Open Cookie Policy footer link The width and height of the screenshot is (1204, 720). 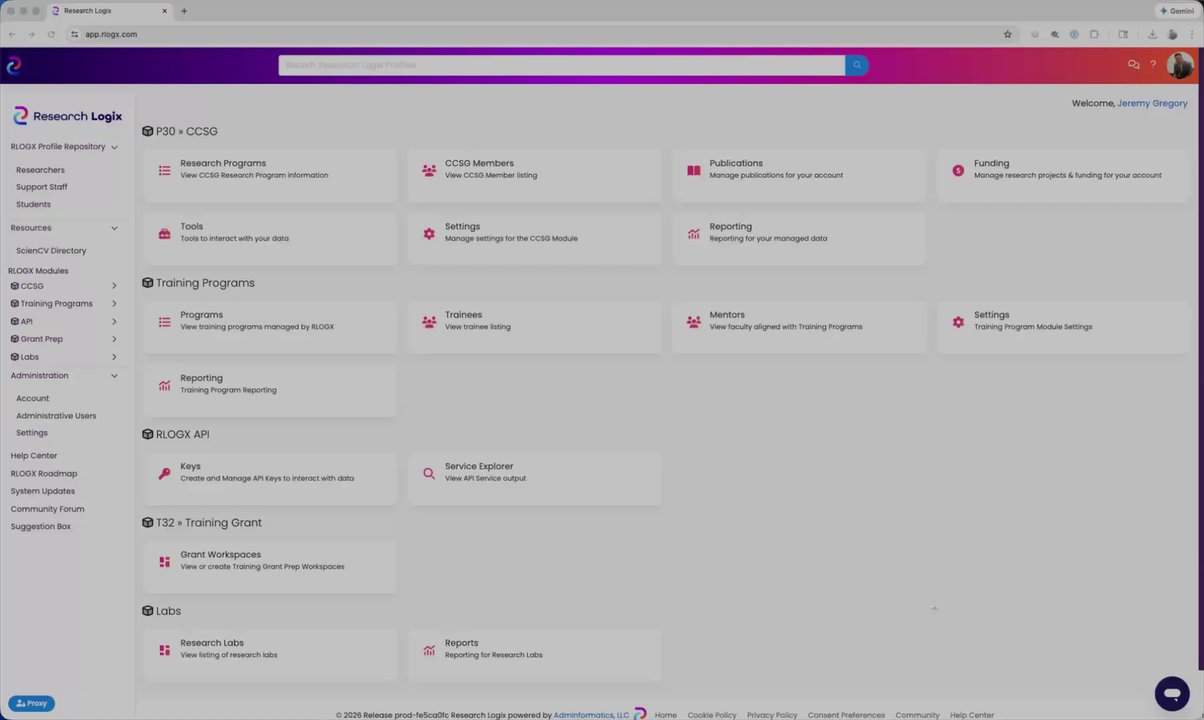tap(712, 715)
